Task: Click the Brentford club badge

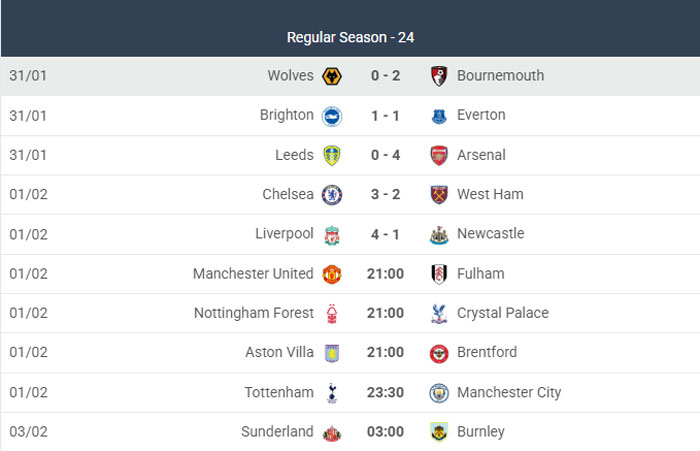Action: click(x=439, y=353)
